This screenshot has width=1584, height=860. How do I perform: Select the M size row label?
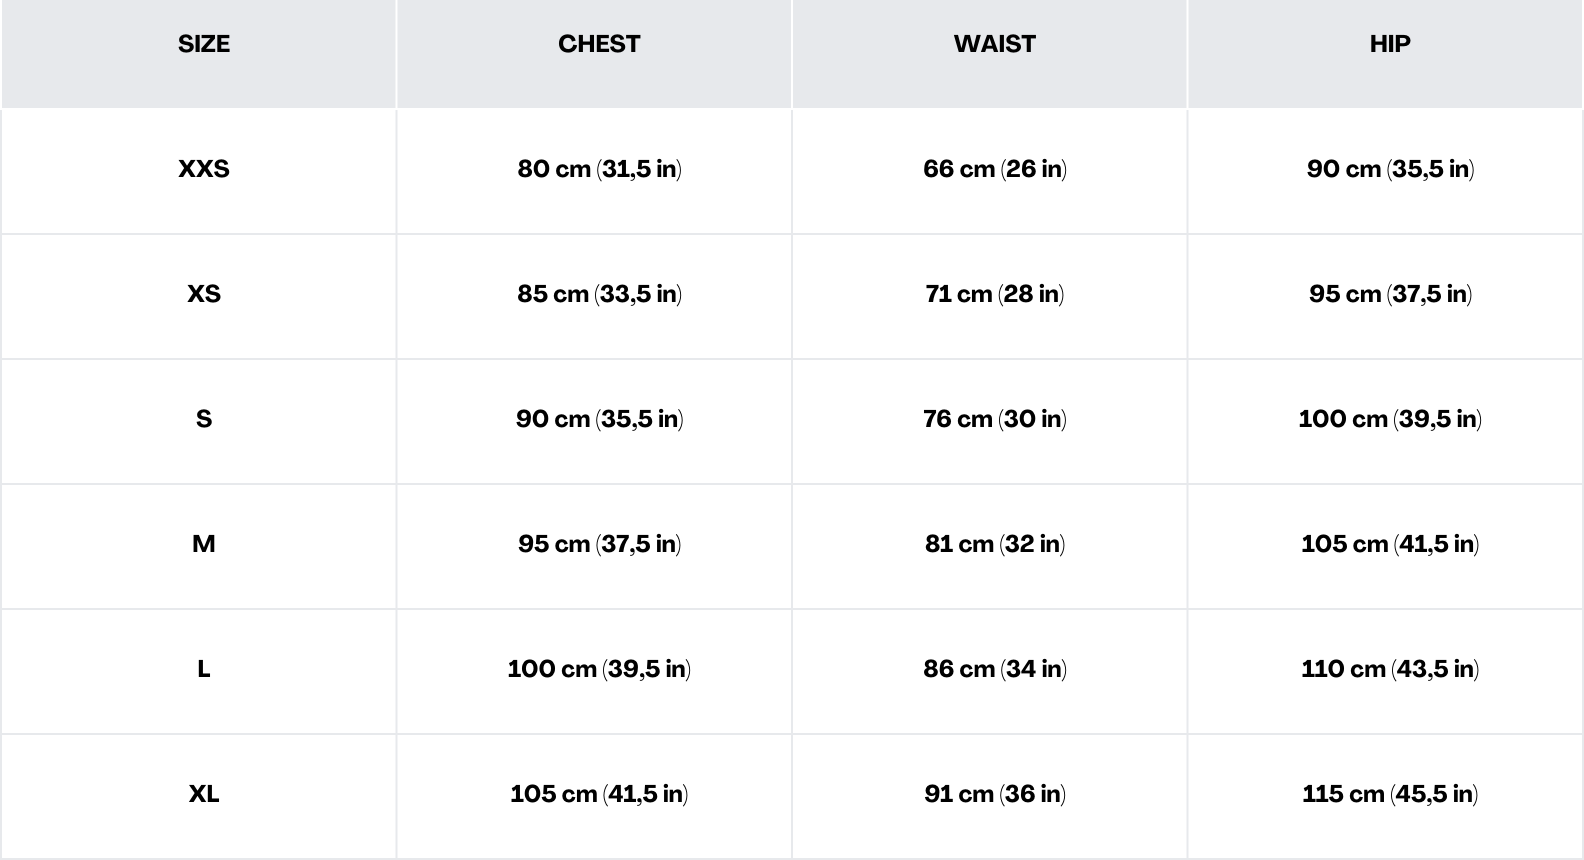204,544
